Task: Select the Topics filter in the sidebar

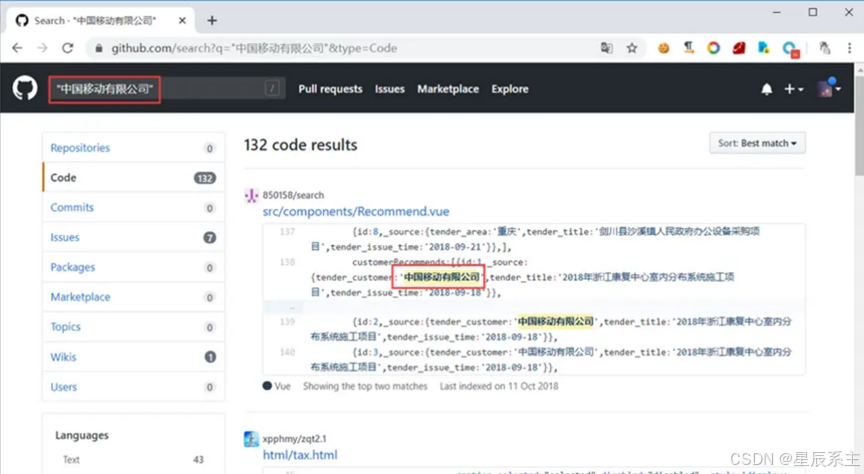Action: 133,326
